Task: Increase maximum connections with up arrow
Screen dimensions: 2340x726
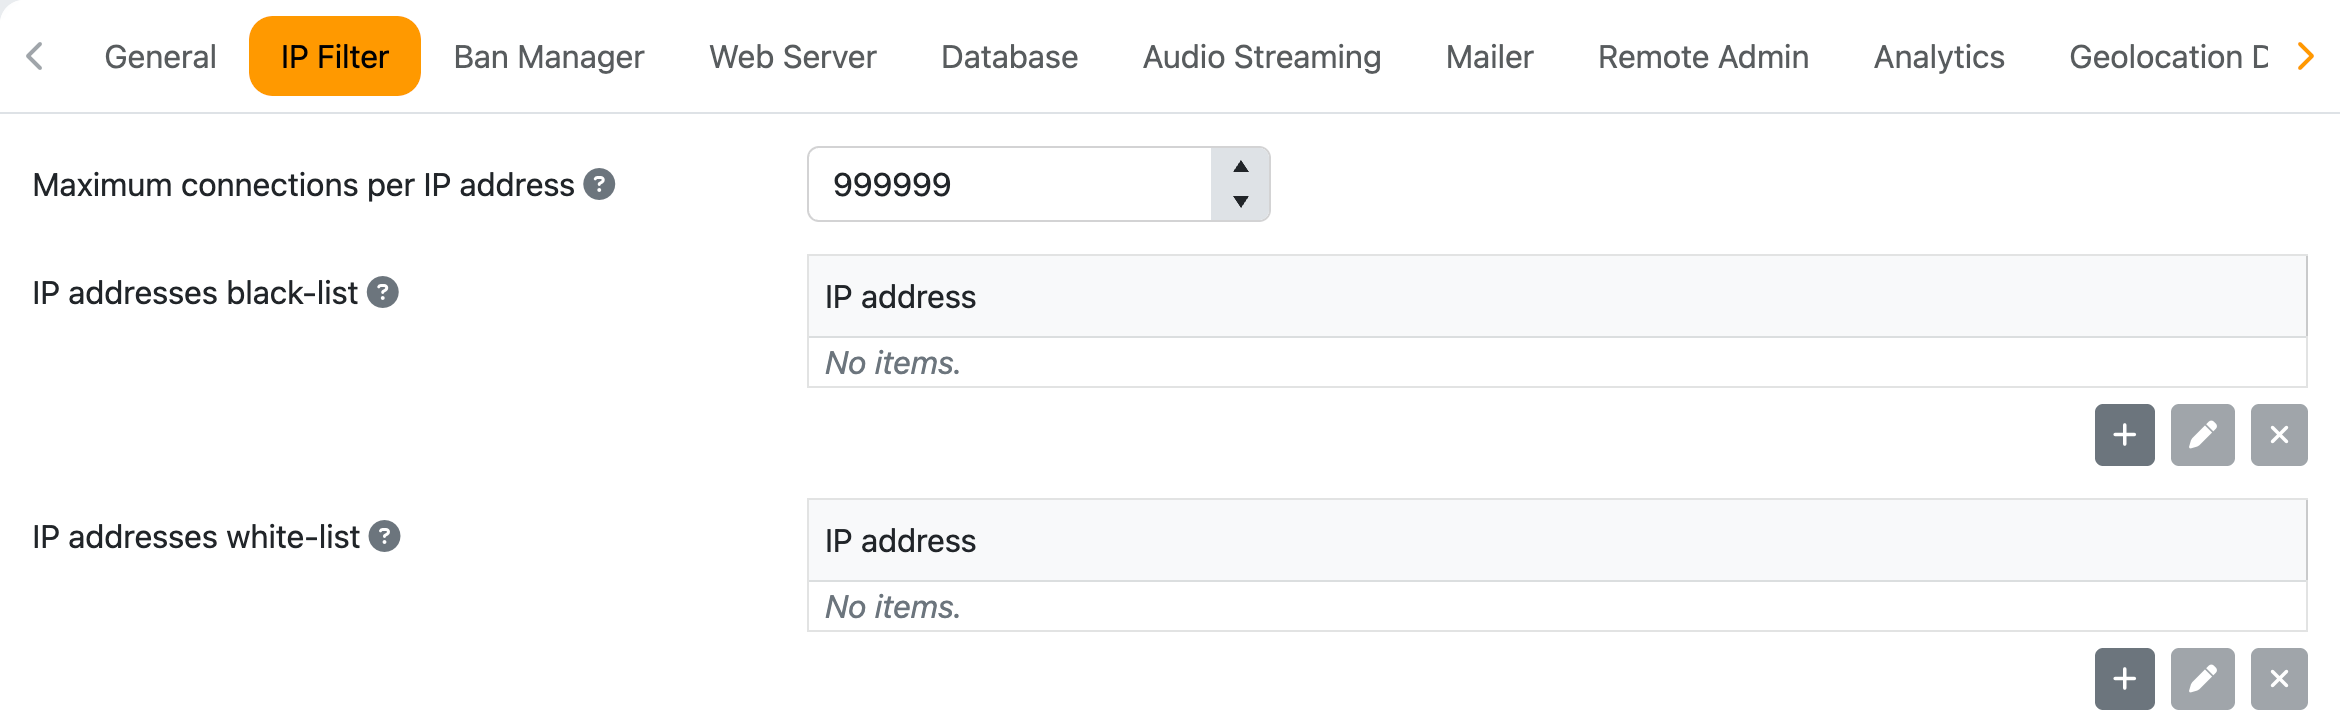Action: point(1240,167)
